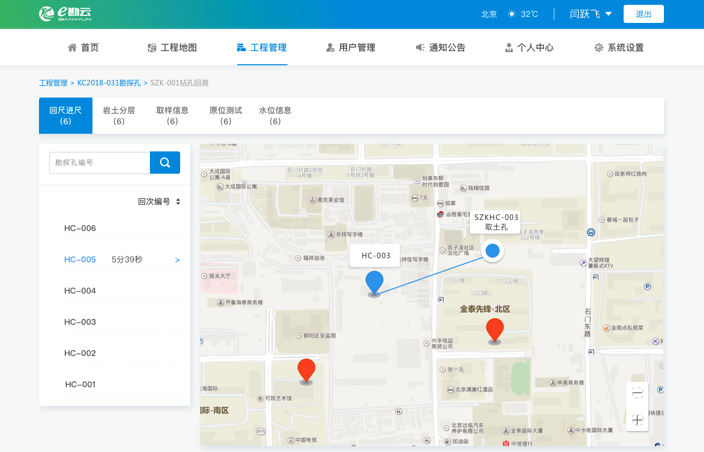This screenshot has width=704, height=452.
Task: Open the 闫跃飞 user dropdown
Action: coord(590,14)
